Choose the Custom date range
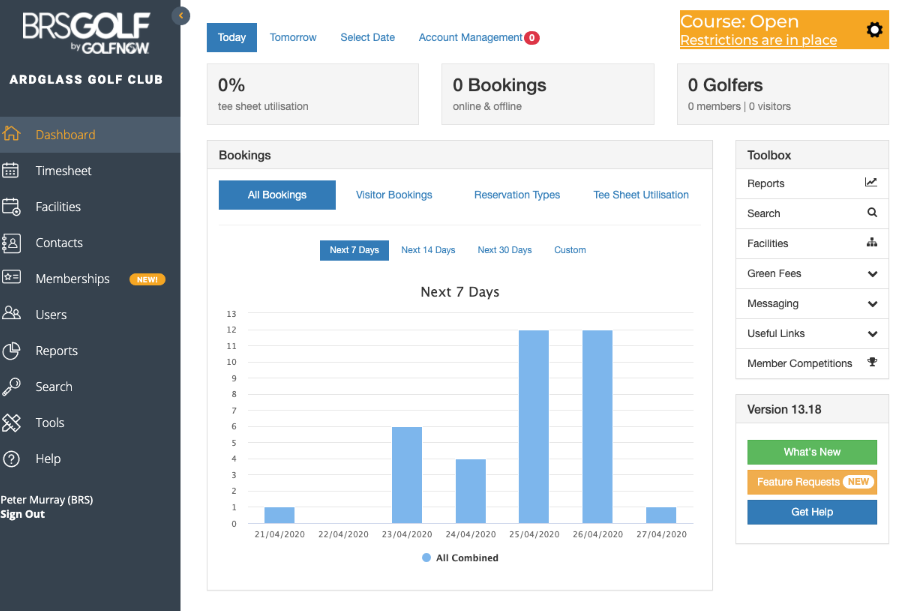Viewport: 899px width, 611px height. [x=570, y=250]
